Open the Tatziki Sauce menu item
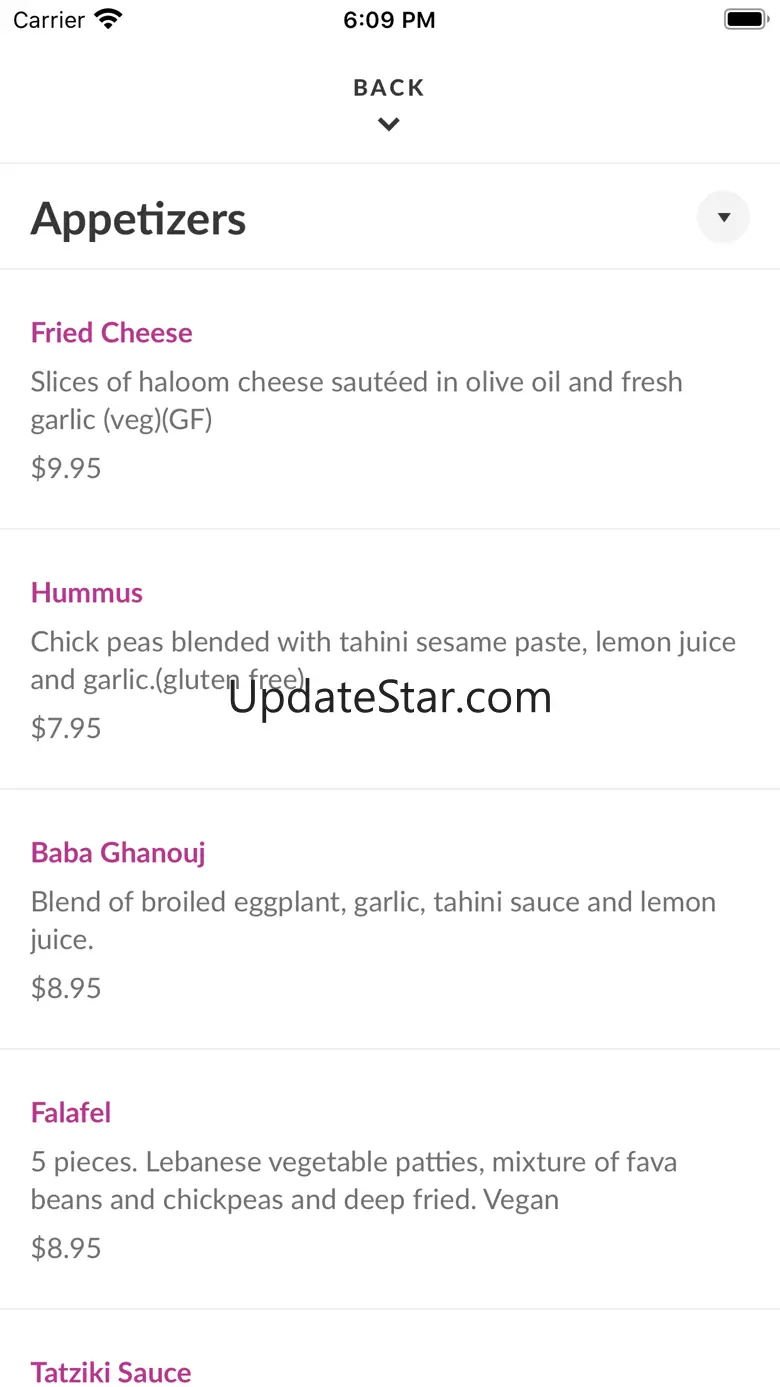The image size is (780, 1387). 111,1372
